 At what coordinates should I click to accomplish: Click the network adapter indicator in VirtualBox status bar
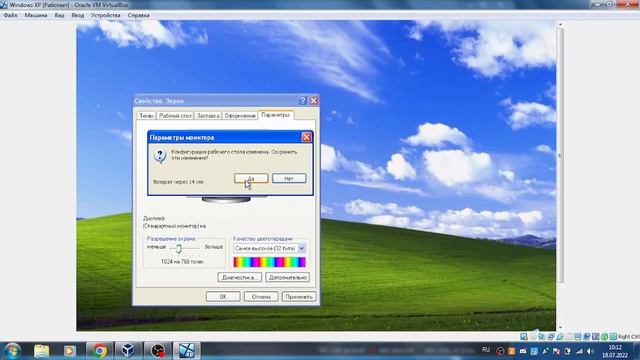coord(551,337)
